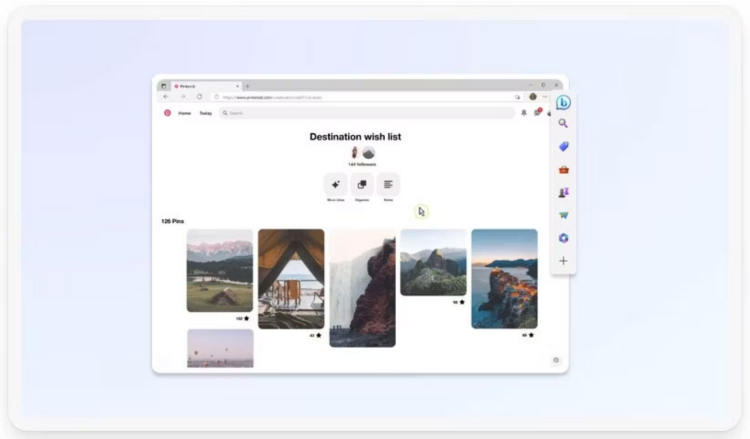Image resolution: width=750 pixels, height=439 pixels.
Task: Click the browser forward arrow
Action: [183, 97]
